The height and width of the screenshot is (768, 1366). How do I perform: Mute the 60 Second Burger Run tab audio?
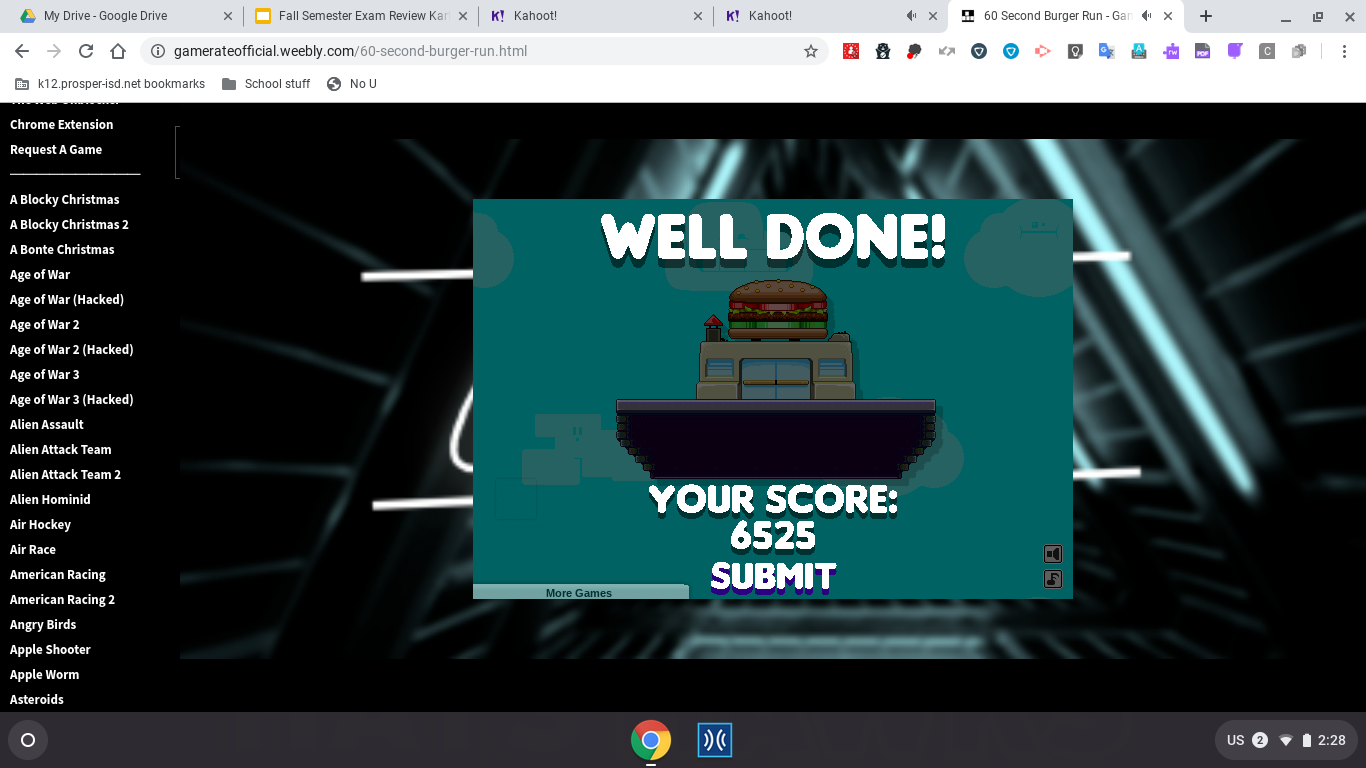[x=1146, y=16]
